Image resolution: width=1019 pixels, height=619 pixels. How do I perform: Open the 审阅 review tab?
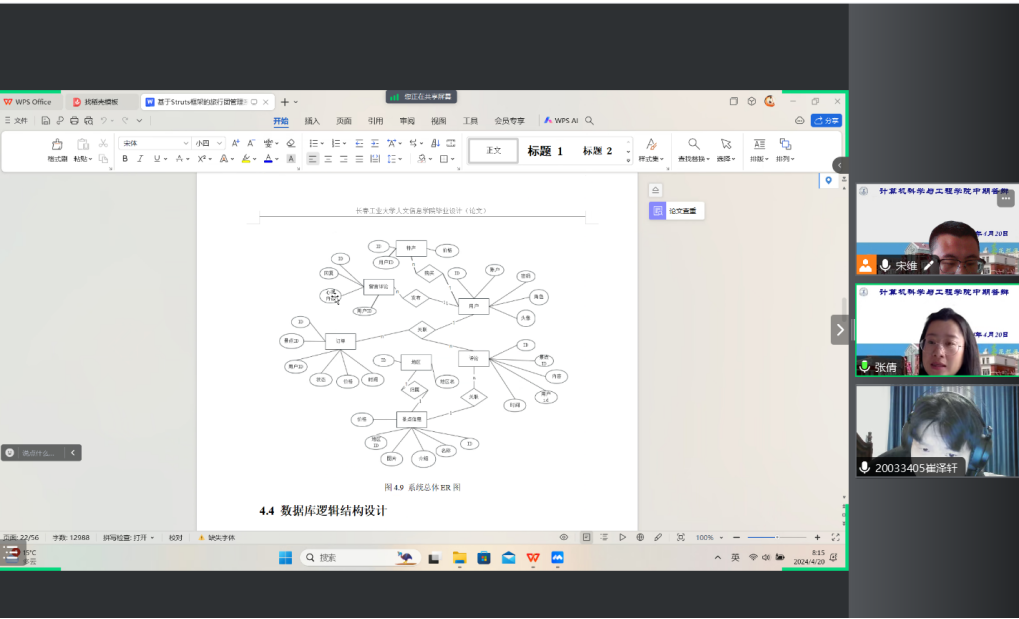pos(407,121)
